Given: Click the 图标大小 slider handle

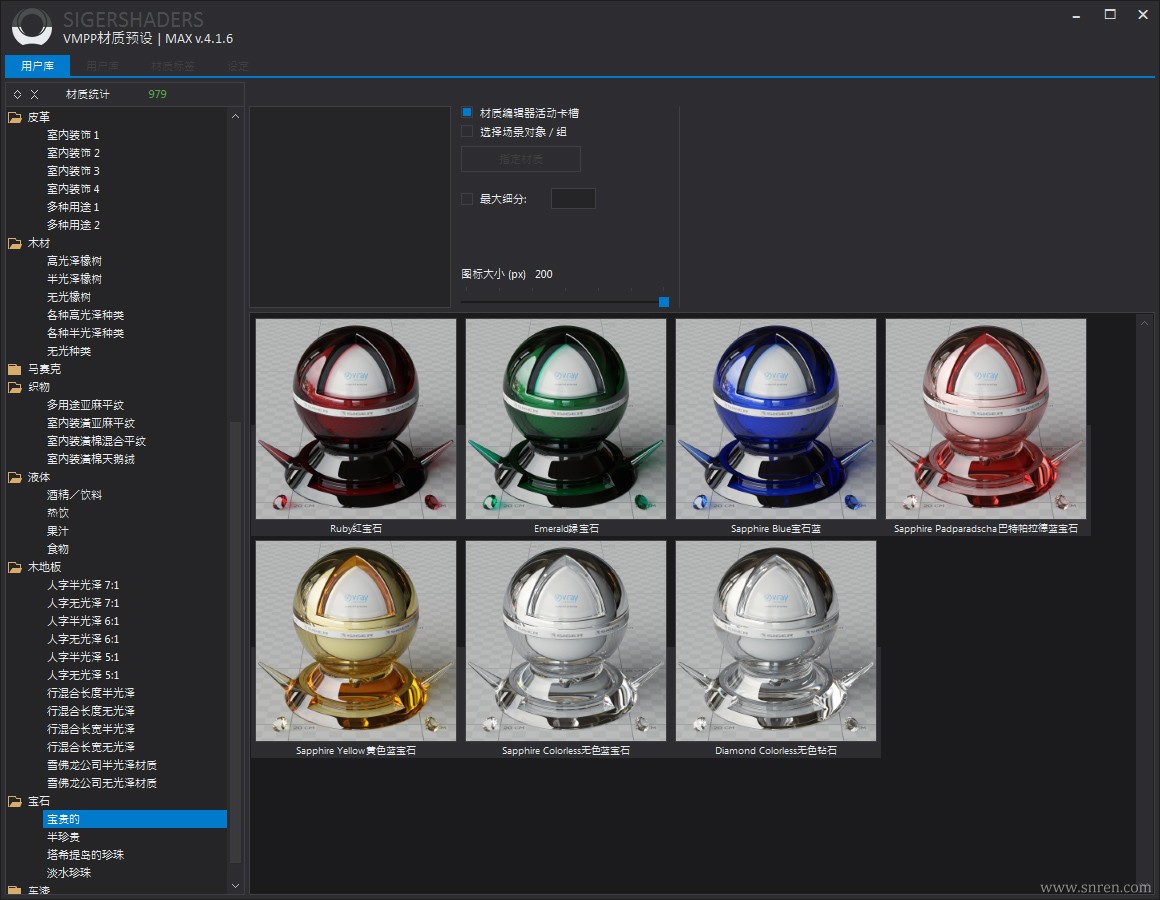Looking at the screenshot, I should (663, 301).
